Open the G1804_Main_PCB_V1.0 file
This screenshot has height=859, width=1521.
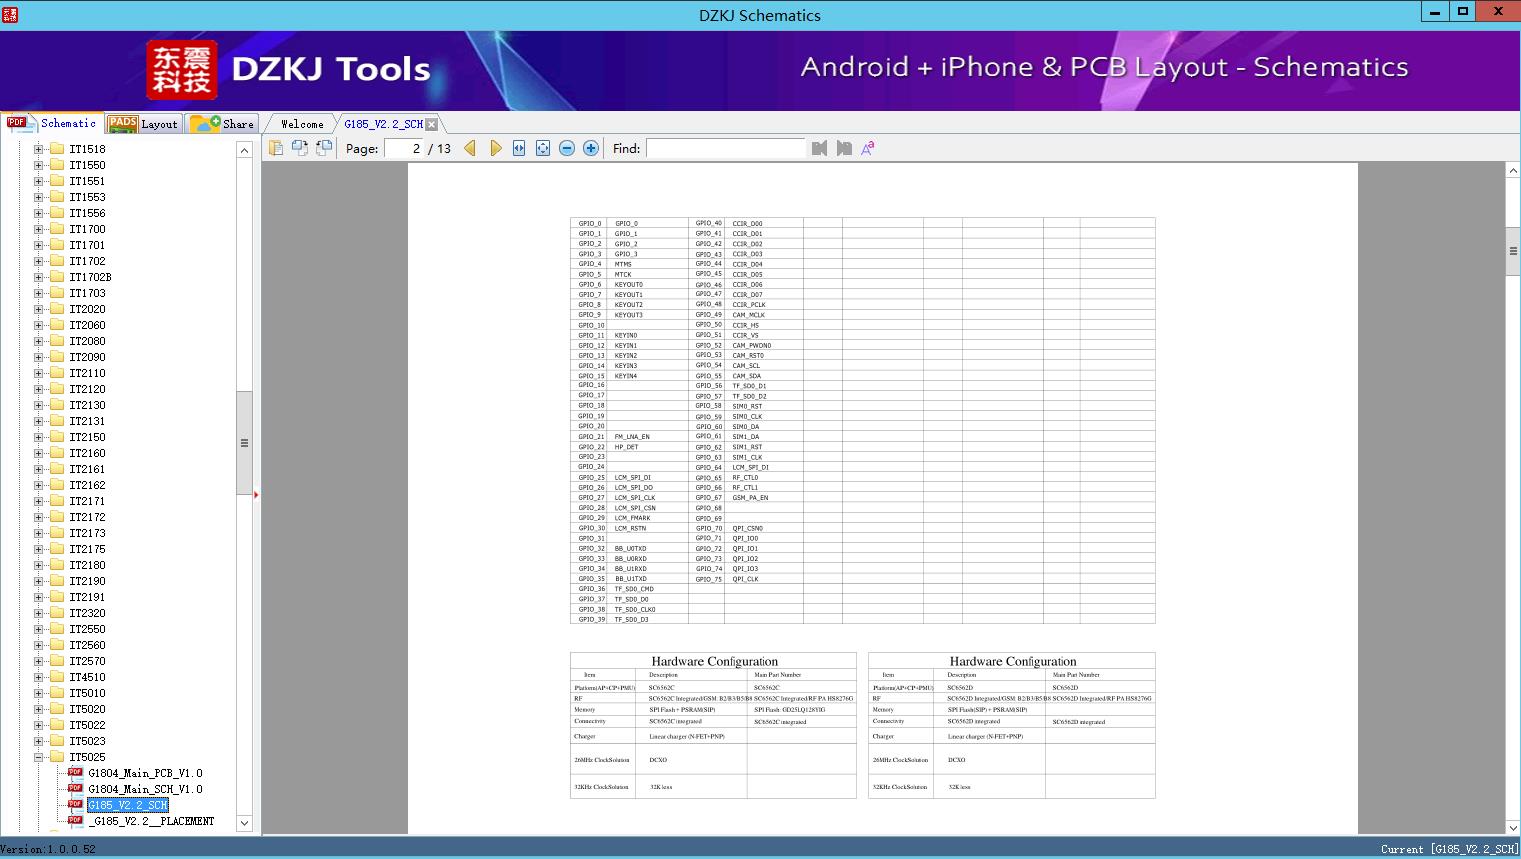[145, 773]
